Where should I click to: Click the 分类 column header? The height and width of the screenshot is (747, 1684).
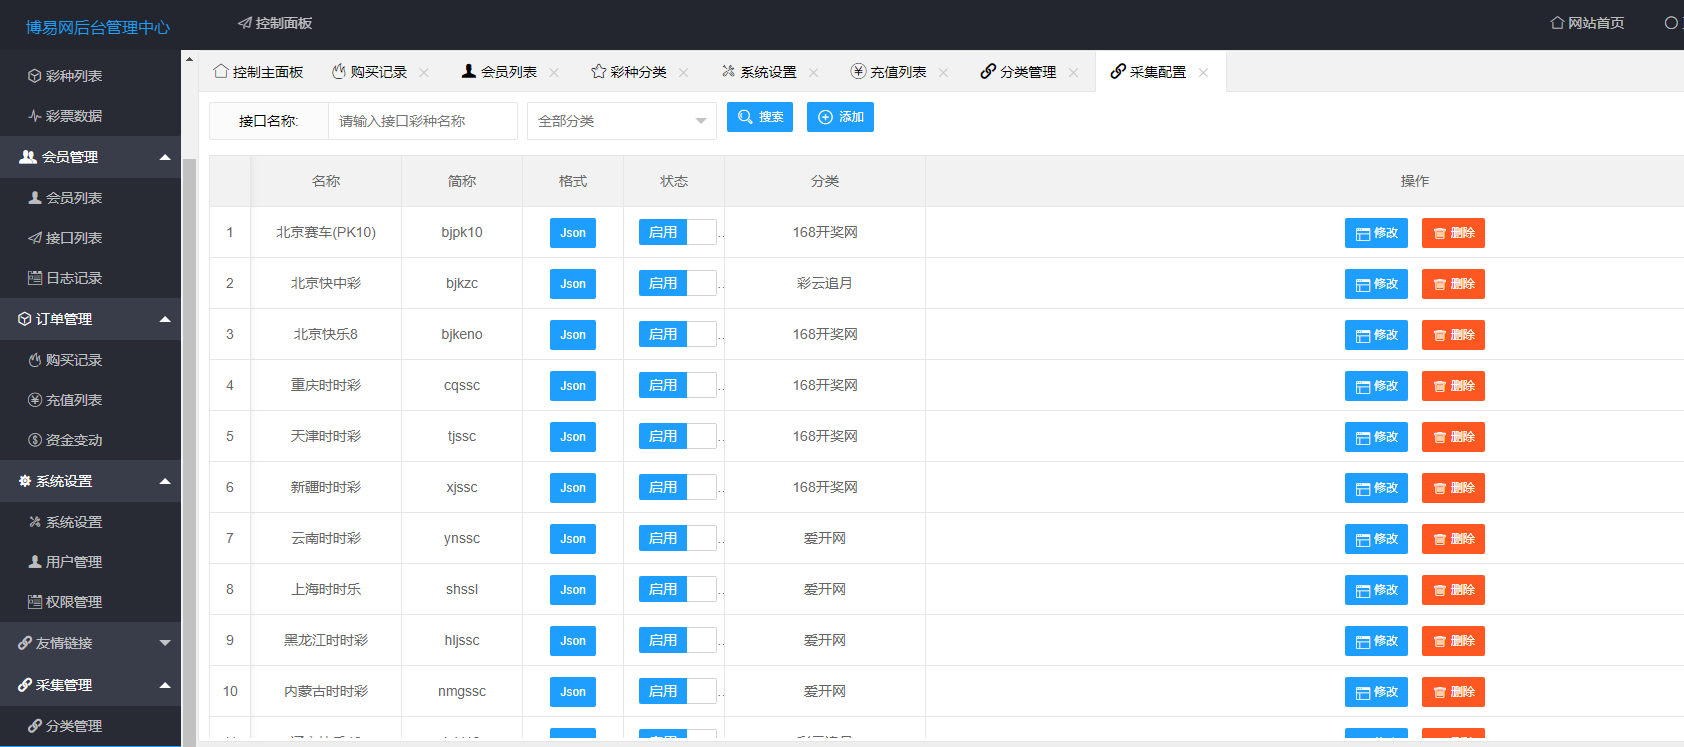coord(825,181)
